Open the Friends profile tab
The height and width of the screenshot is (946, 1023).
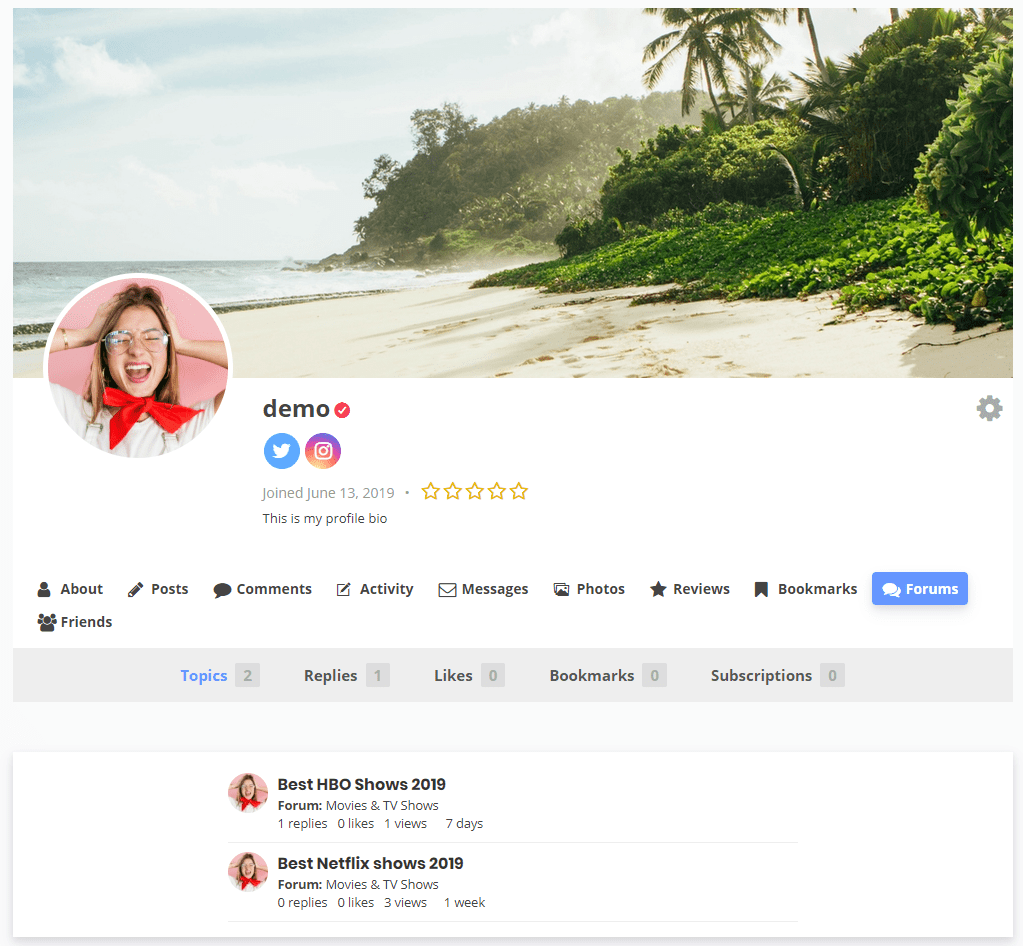[x=75, y=622]
